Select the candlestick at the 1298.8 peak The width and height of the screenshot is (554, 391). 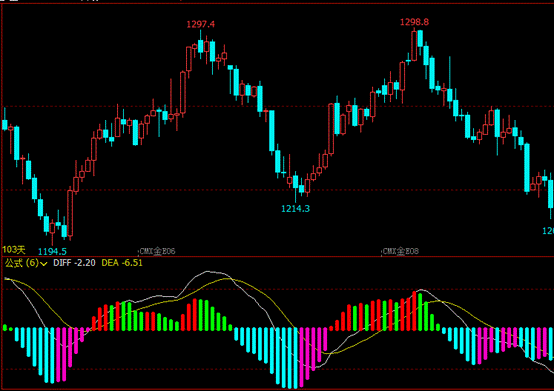pyautogui.click(x=414, y=46)
